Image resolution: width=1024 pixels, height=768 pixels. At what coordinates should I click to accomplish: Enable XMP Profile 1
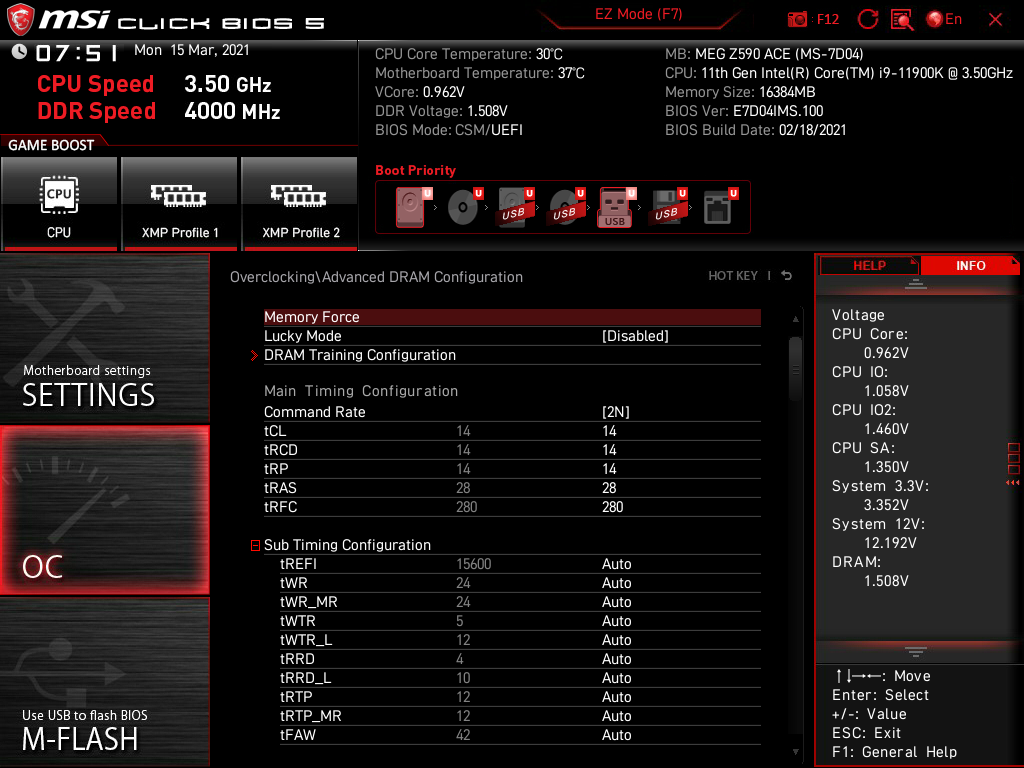click(180, 204)
